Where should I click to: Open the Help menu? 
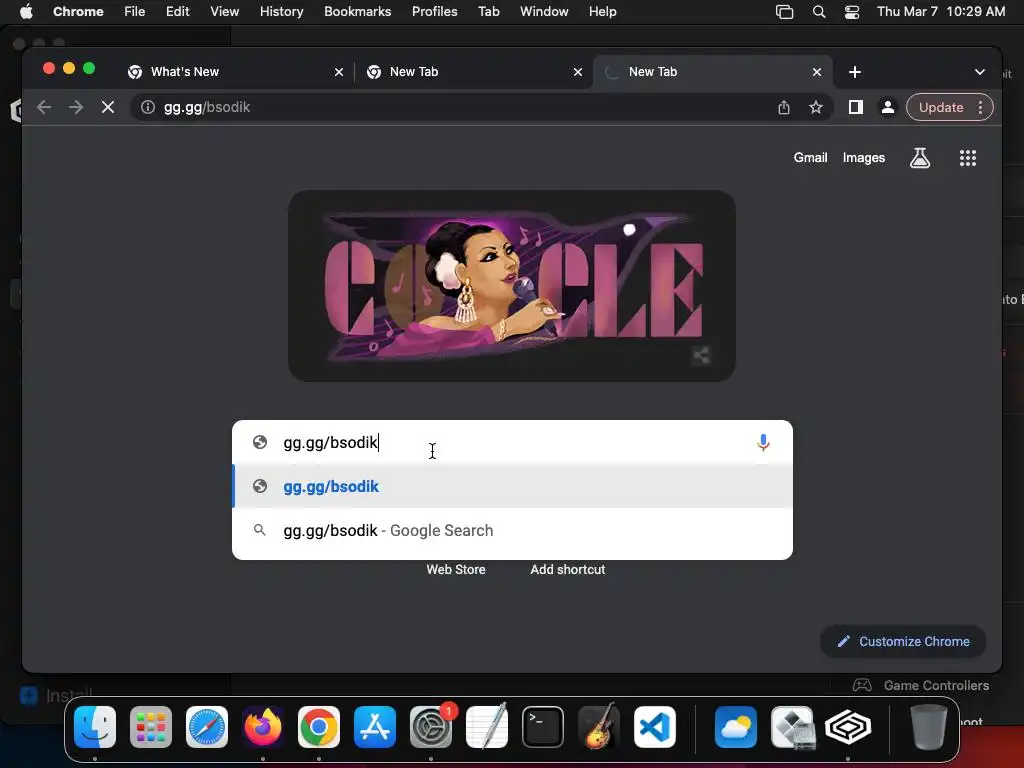(x=602, y=11)
